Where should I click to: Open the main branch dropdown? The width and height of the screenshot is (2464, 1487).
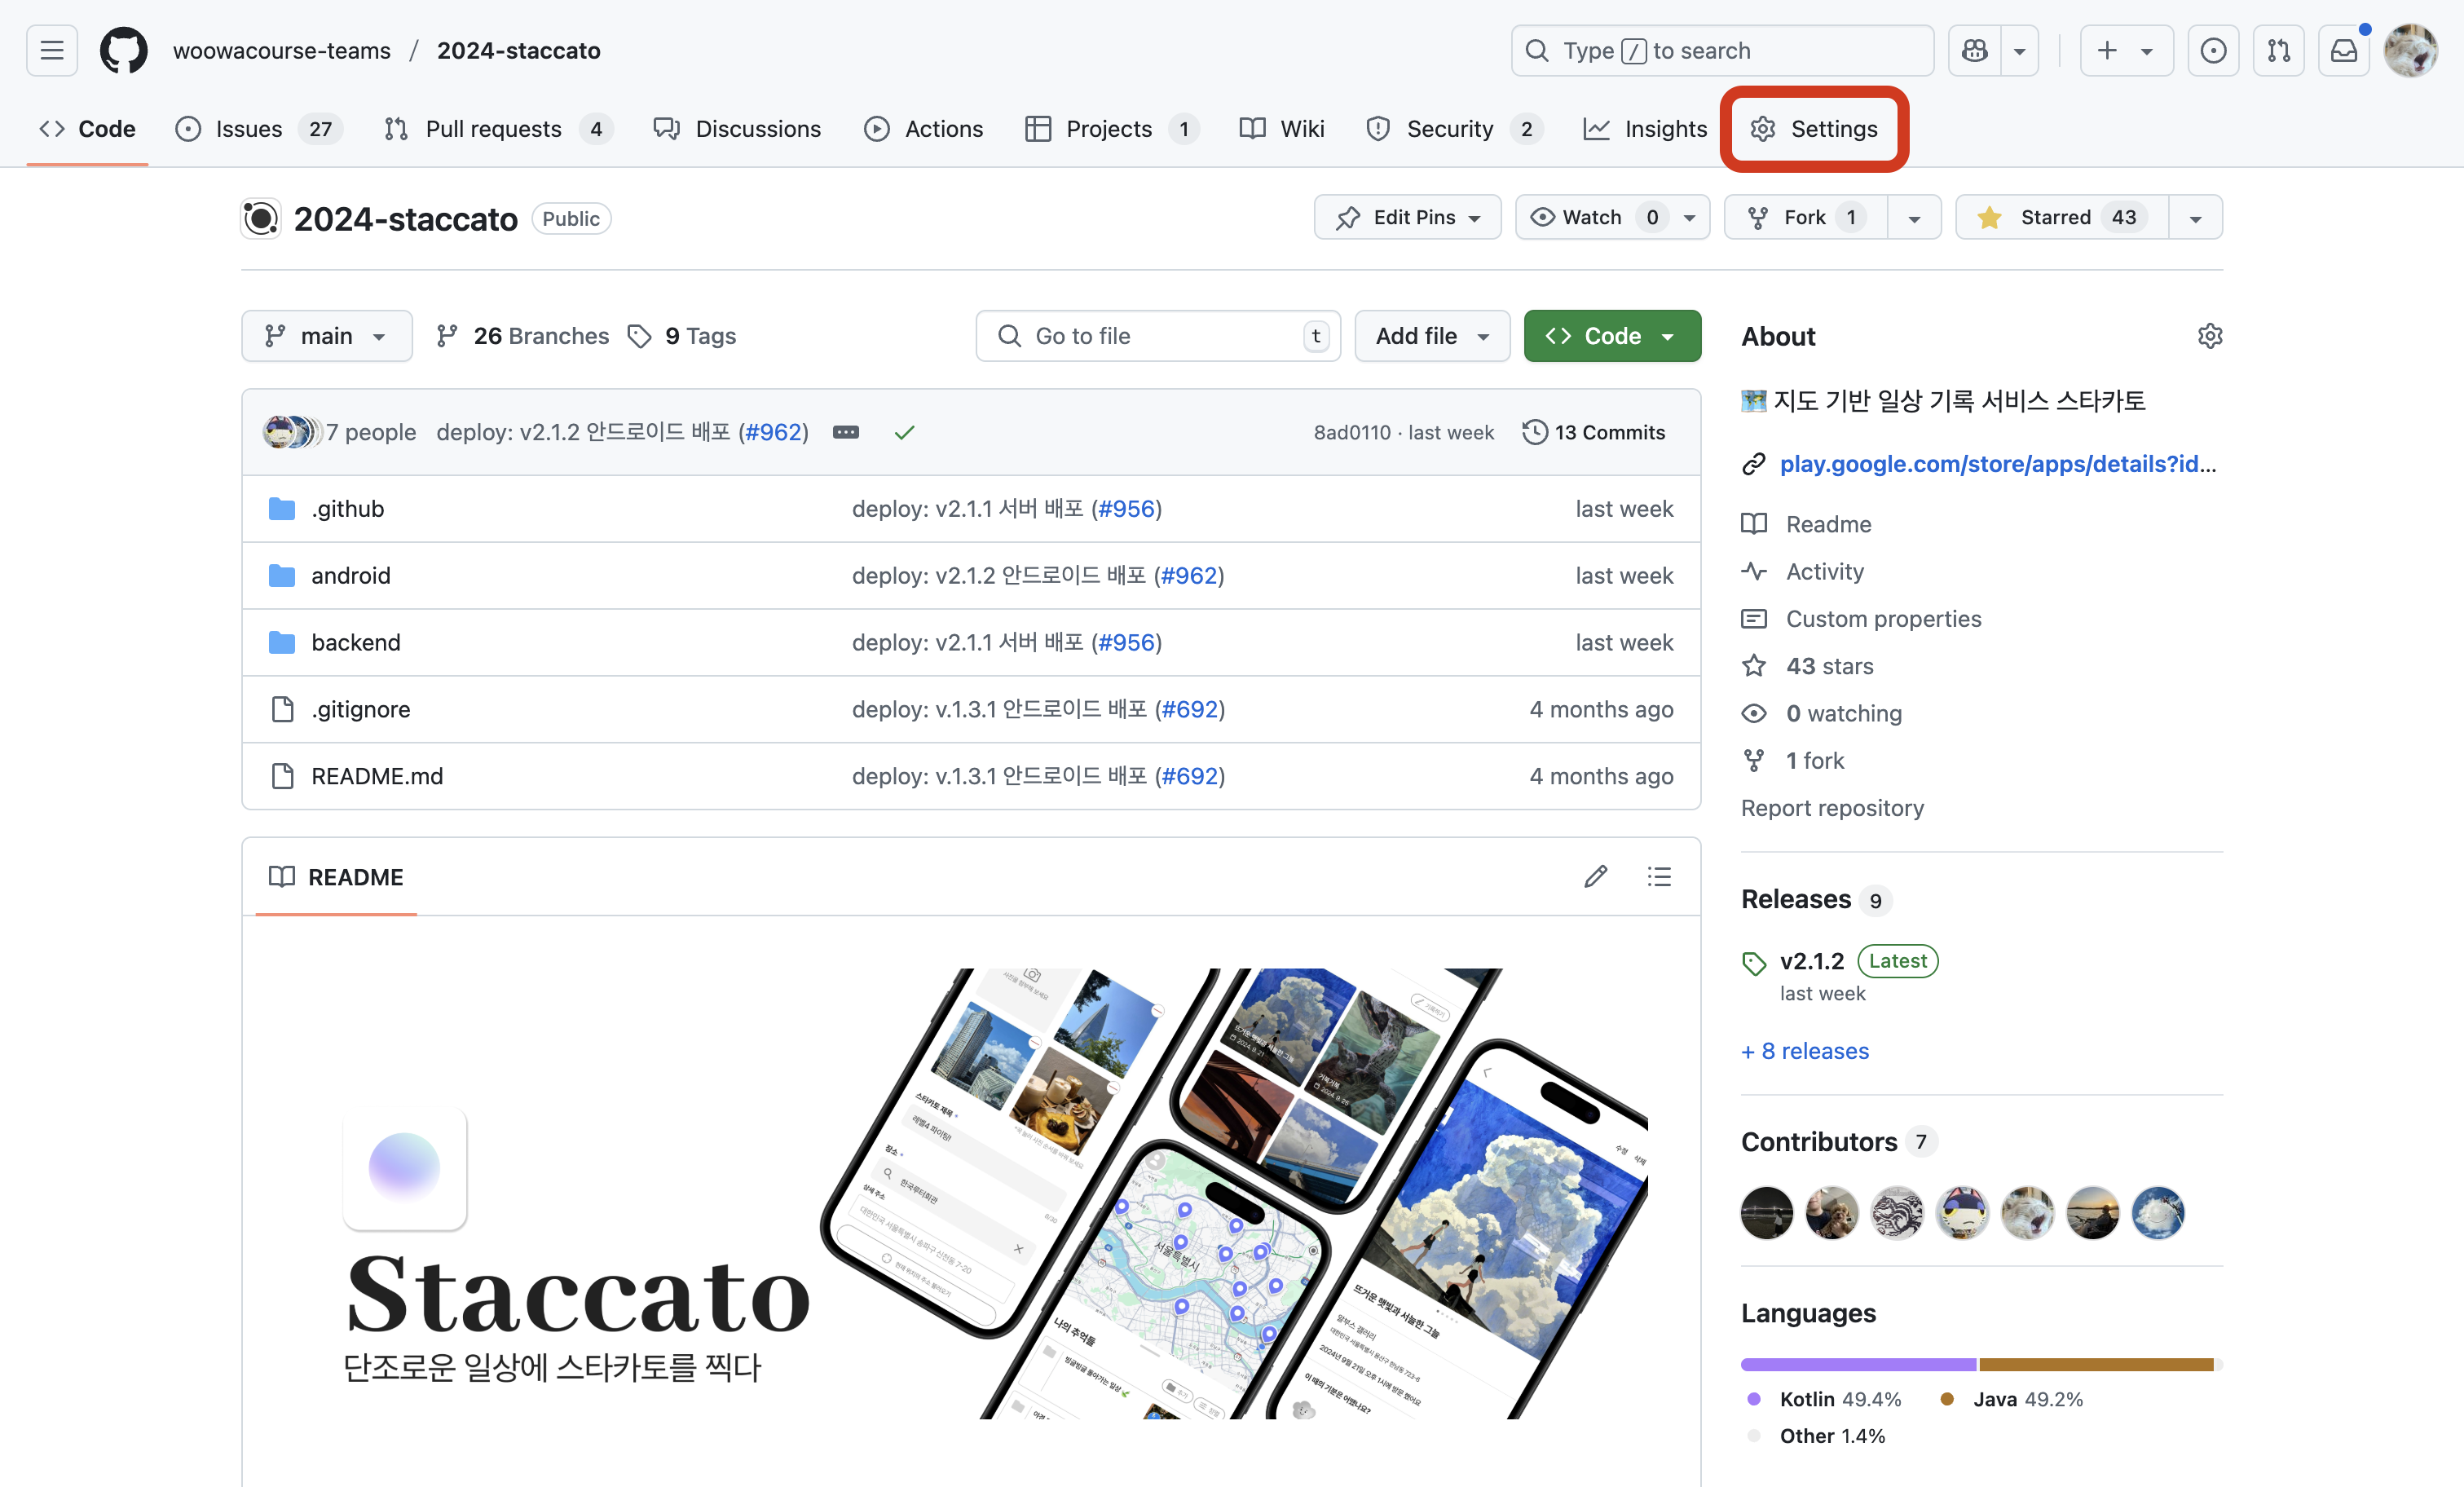point(326,336)
